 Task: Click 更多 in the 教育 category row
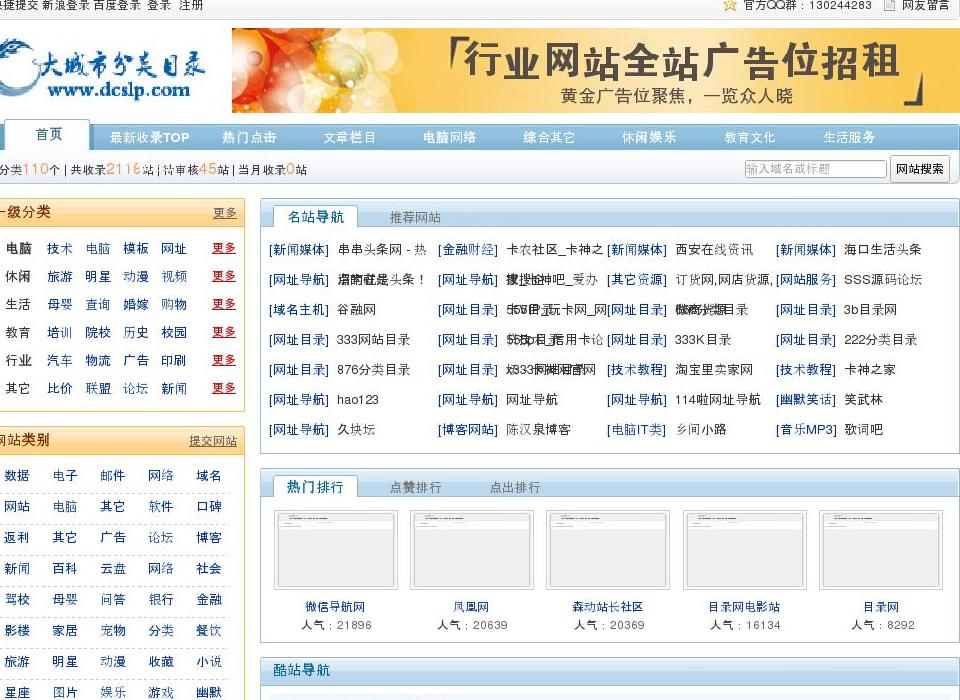[x=223, y=332]
